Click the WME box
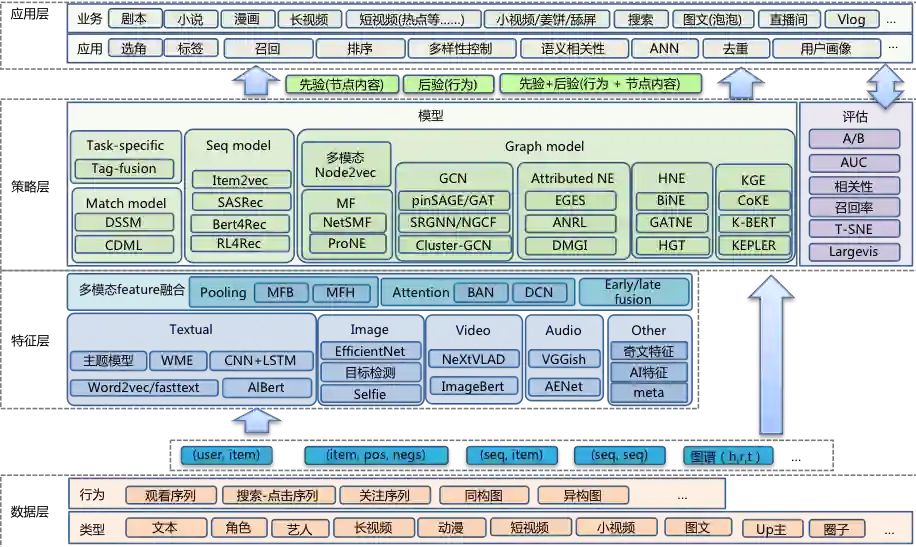The image size is (916, 547). tap(178, 361)
